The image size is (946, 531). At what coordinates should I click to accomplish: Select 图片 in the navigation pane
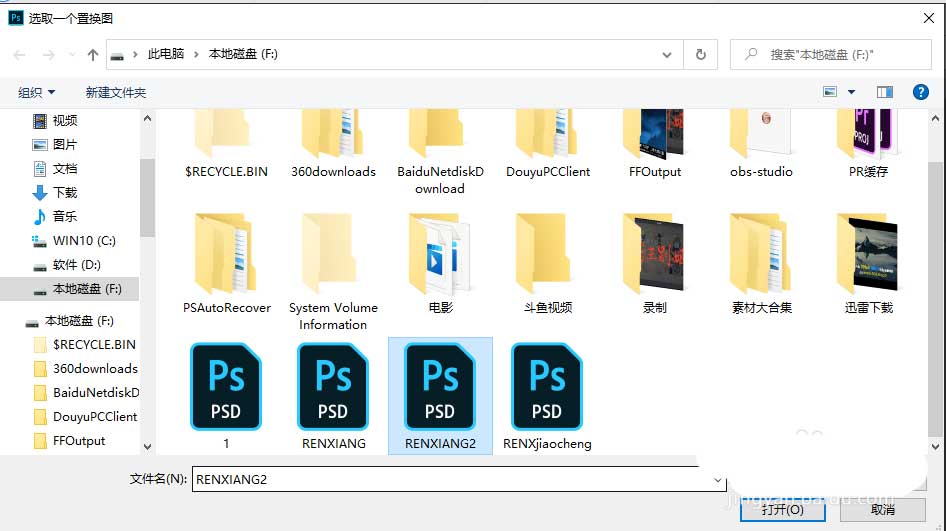pos(65,145)
